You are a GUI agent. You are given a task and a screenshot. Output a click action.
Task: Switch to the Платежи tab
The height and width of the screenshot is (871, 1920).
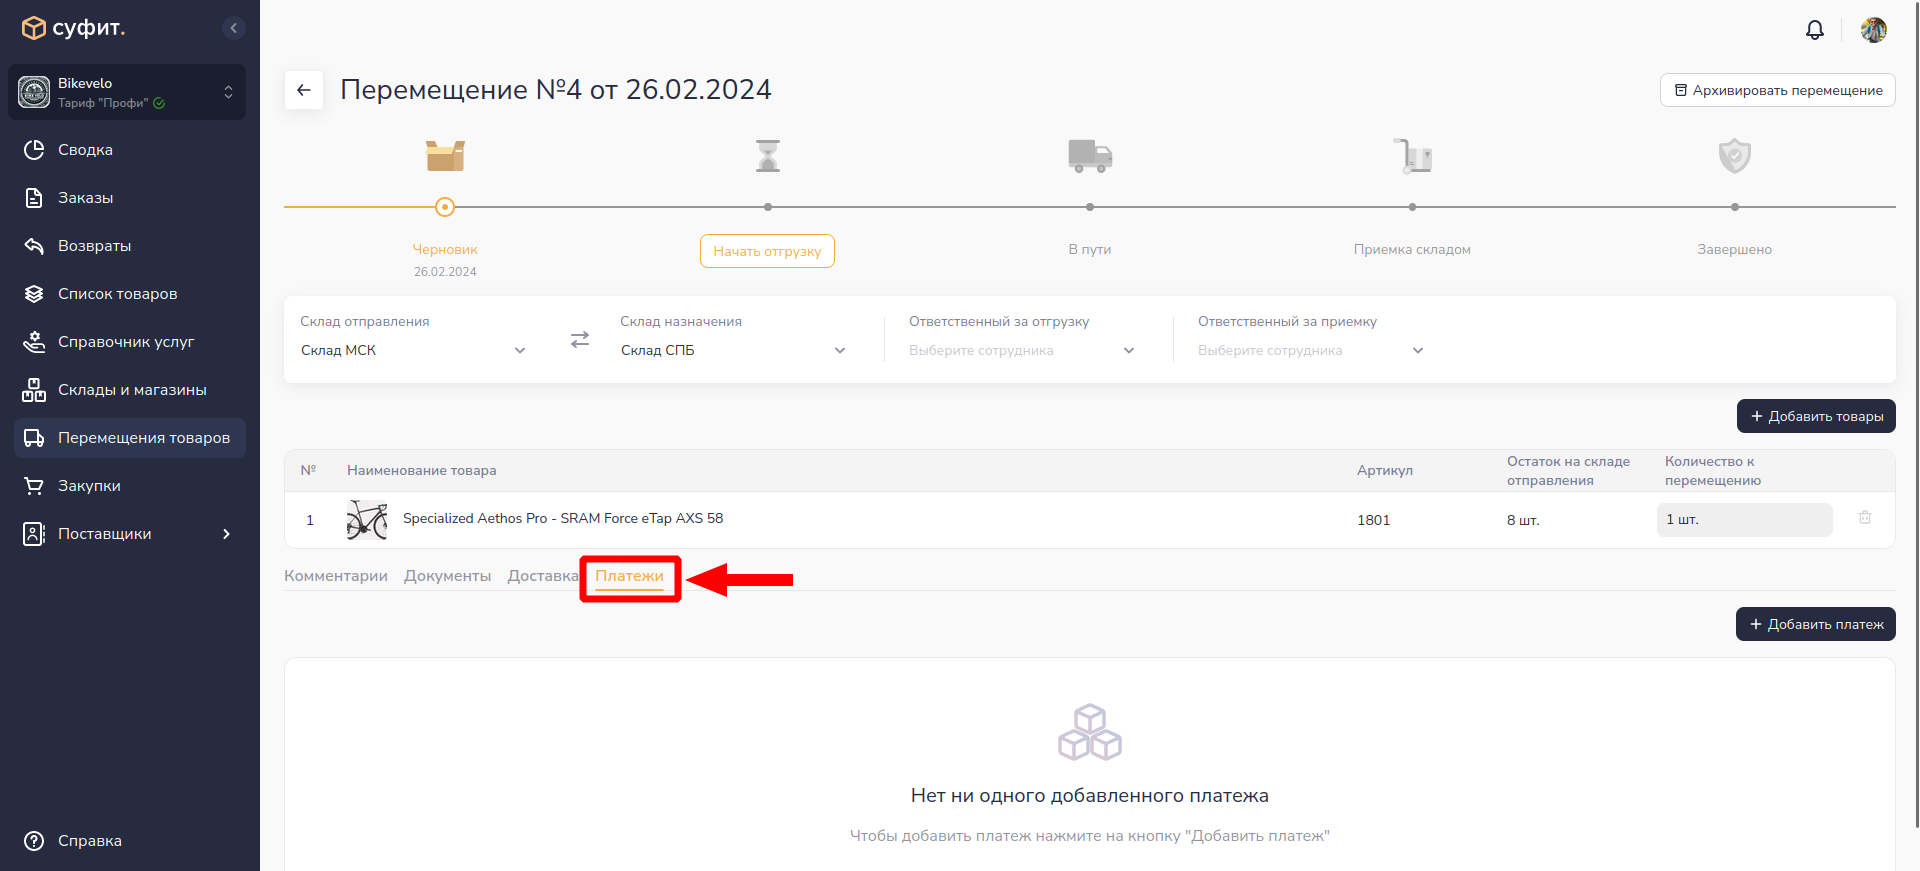coord(629,576)
